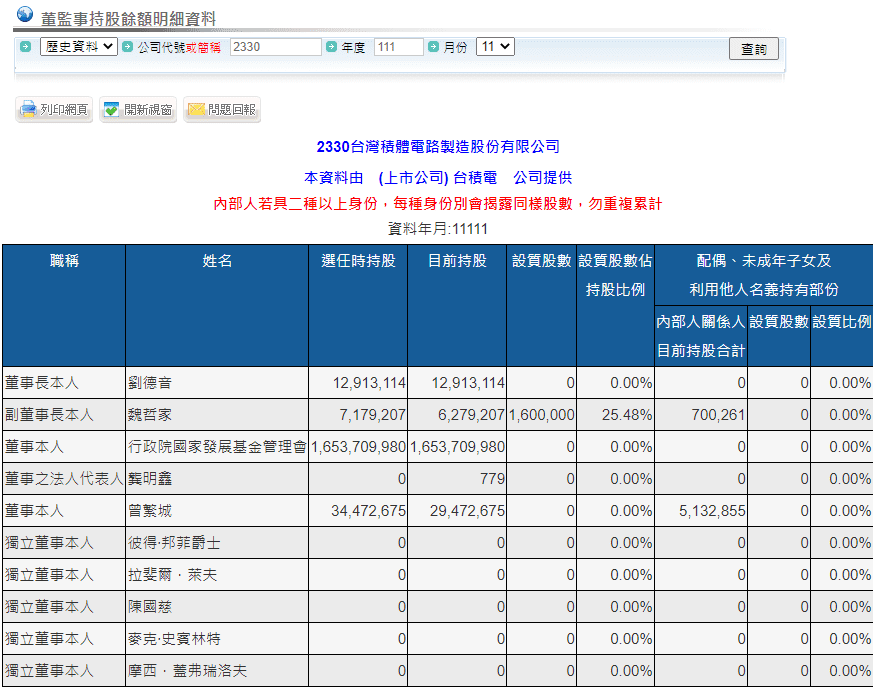The width and height of the screenshot is (873, 687).
Task: Click the 職稱 column header
Action: click(64, 261)
